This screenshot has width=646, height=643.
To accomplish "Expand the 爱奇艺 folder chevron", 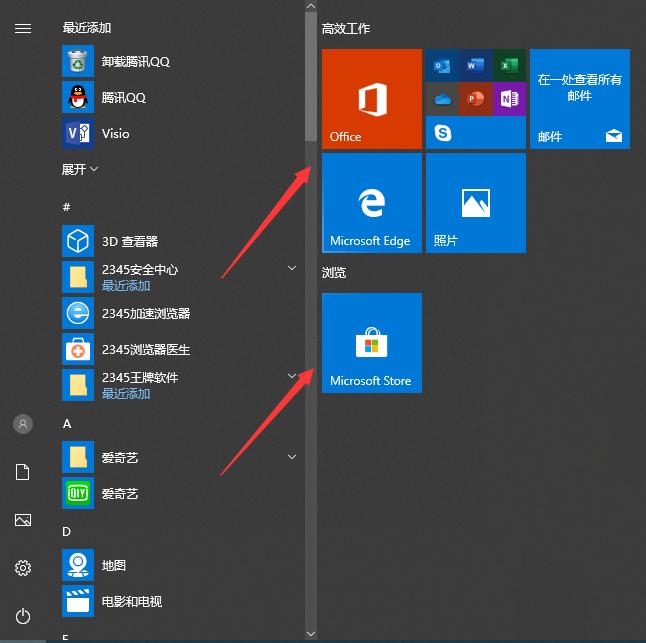I will pyautogui.click(x=292, y=457).
